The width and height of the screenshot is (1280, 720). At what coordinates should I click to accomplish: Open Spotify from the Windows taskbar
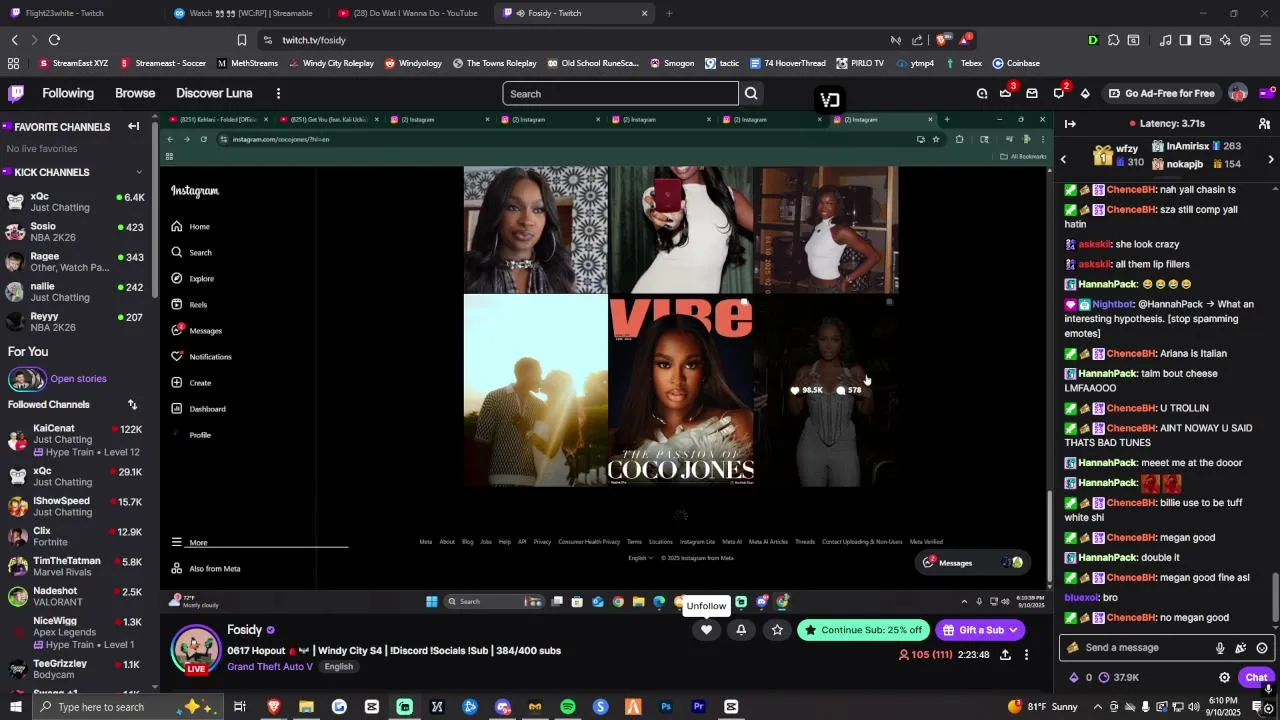(567, 707)
